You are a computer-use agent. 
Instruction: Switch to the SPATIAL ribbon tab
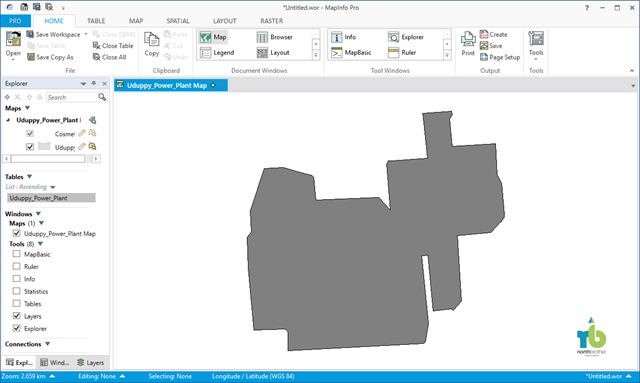pyautogui.click(x=178, y=21)
